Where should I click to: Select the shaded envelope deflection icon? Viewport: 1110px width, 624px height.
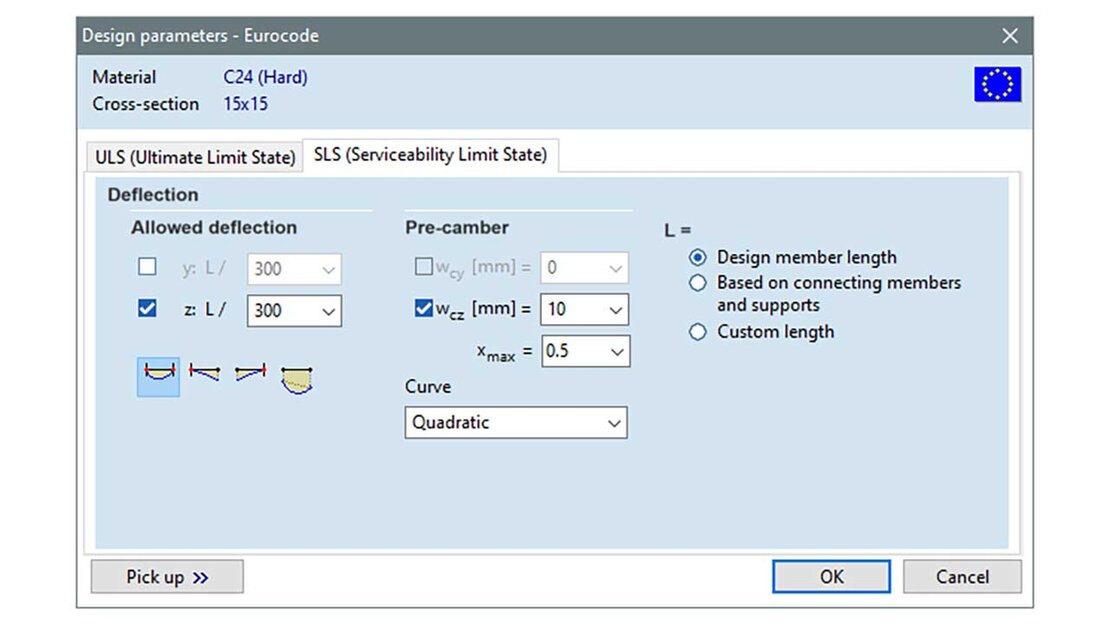coord(297,380)
